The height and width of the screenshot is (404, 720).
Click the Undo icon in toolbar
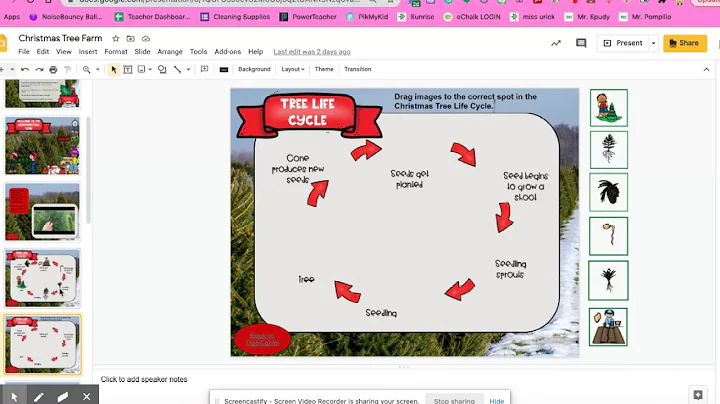[x=25, y=69]
